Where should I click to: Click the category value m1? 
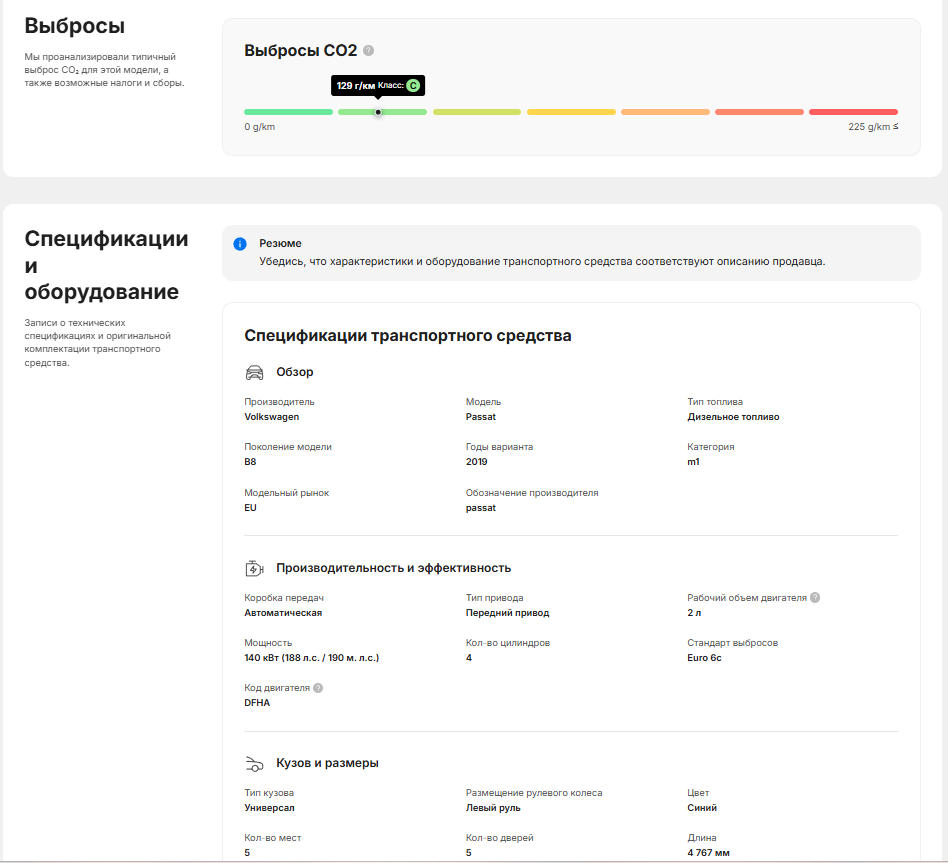click(x=693, y=461)
